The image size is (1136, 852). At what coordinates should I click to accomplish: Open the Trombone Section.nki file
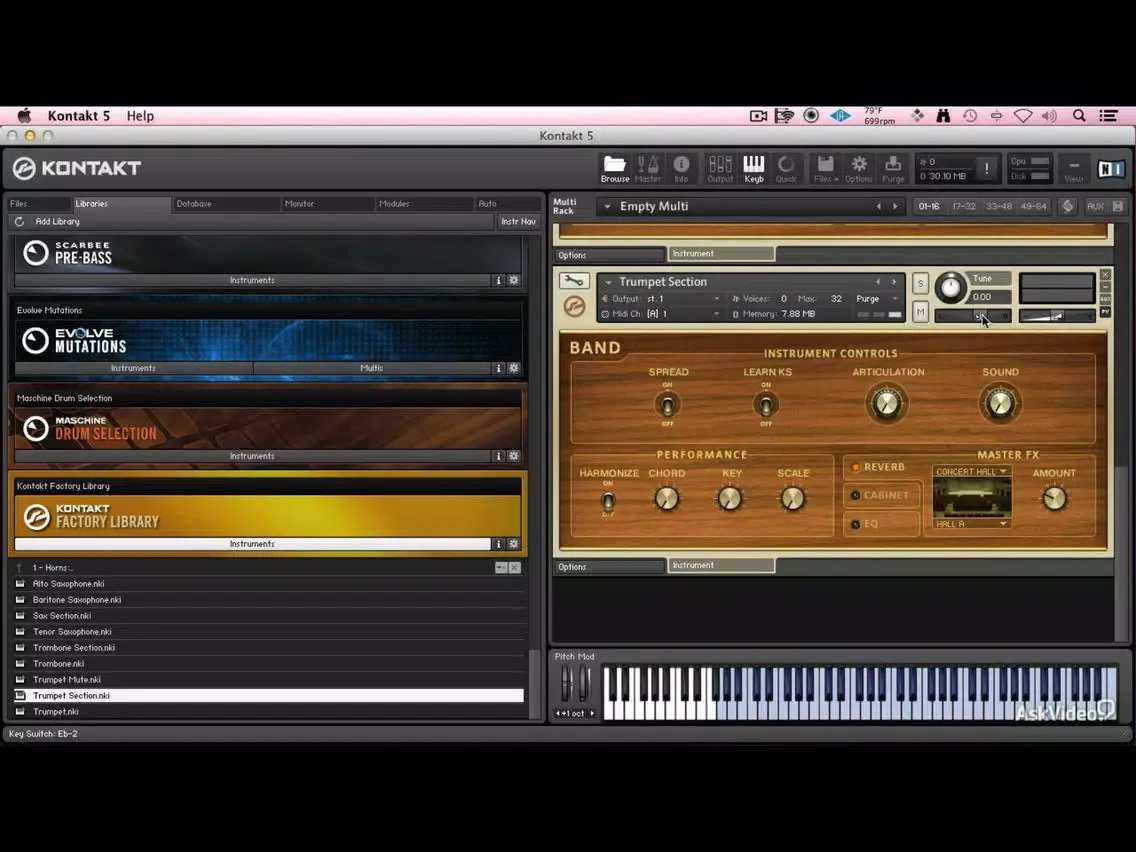pyautogui.click(x=268, y=648)
